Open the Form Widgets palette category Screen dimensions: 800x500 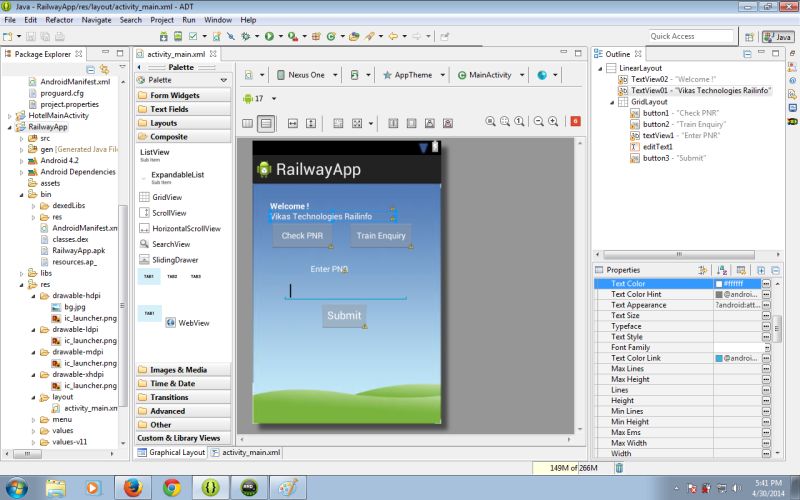[x=183, y=95]
